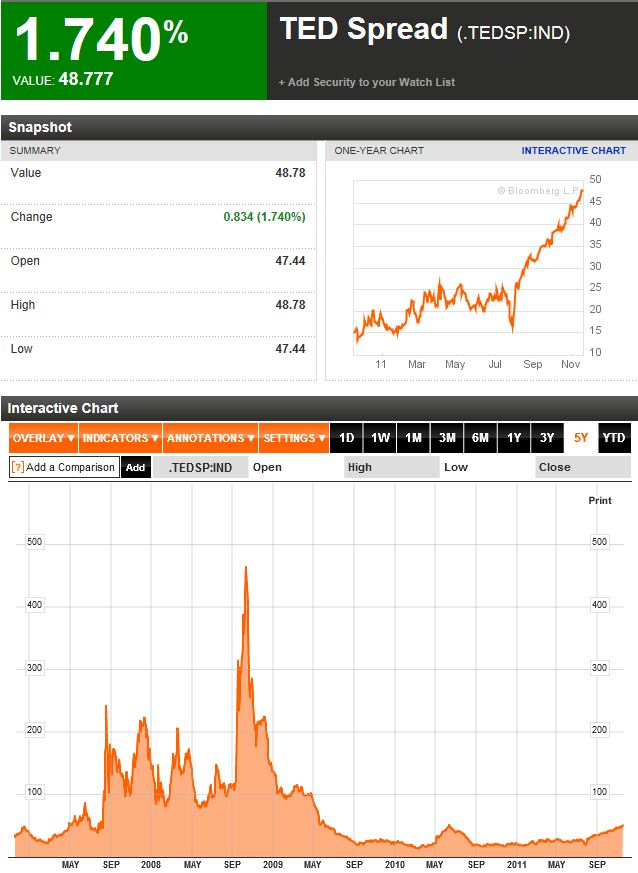The width and height of the screenshot is (638, 873).
Task: Click the Add comparison button
Action: coord(134,467)
